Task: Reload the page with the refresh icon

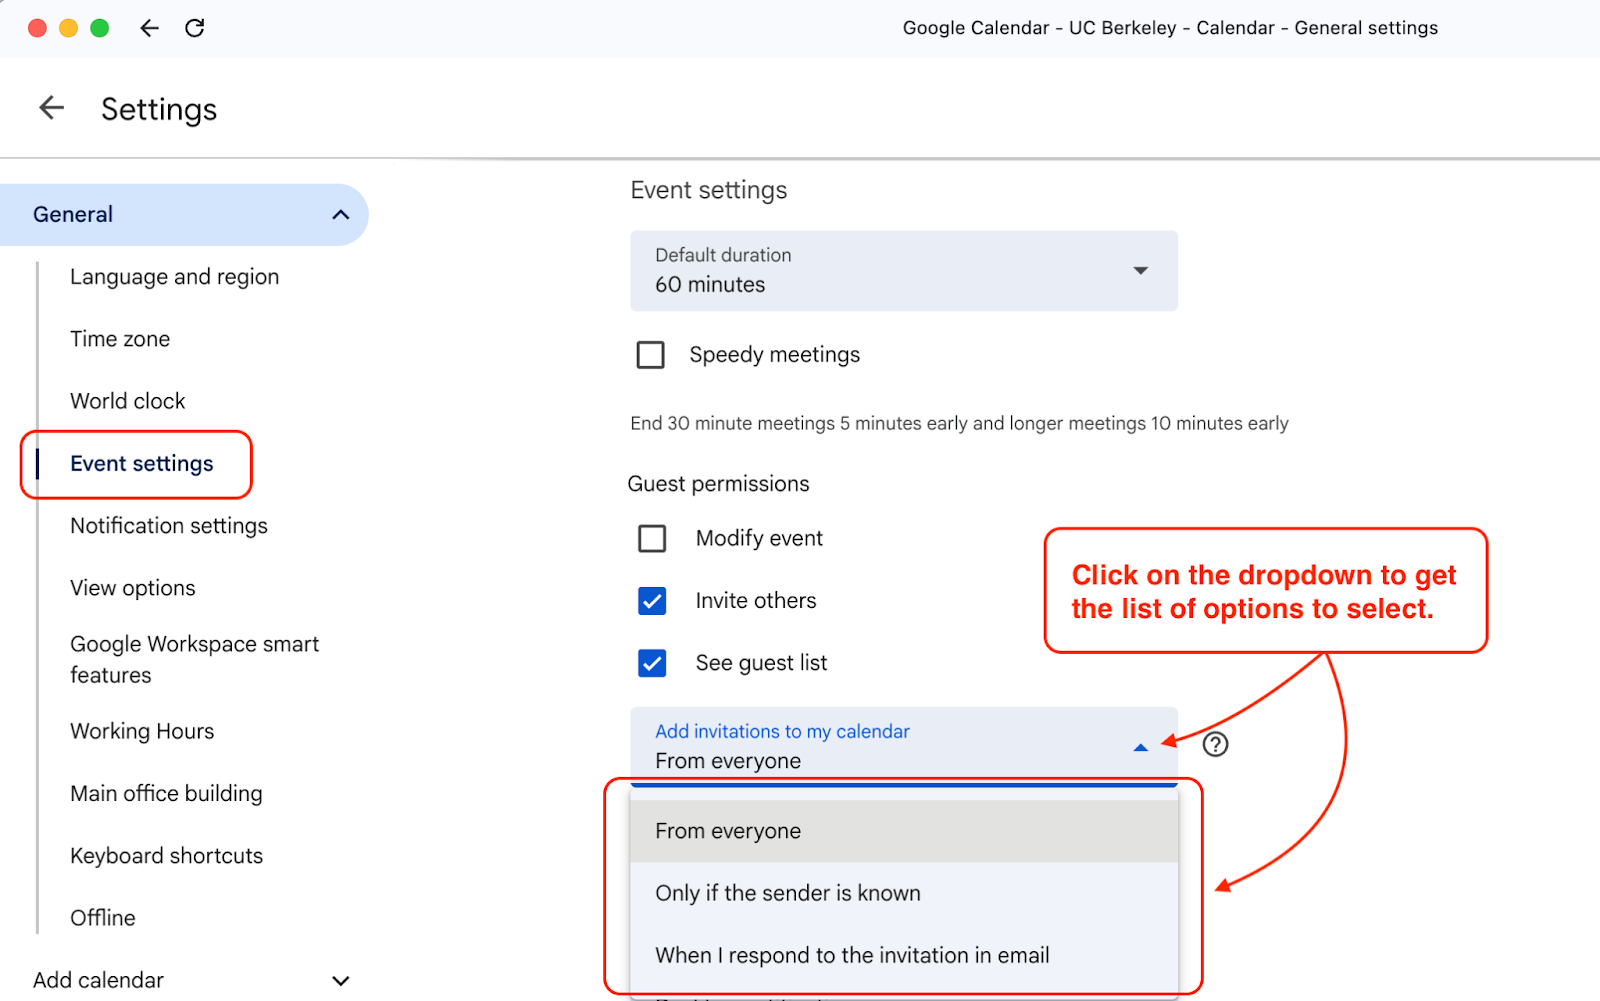Action: click(x=195, y=28)
